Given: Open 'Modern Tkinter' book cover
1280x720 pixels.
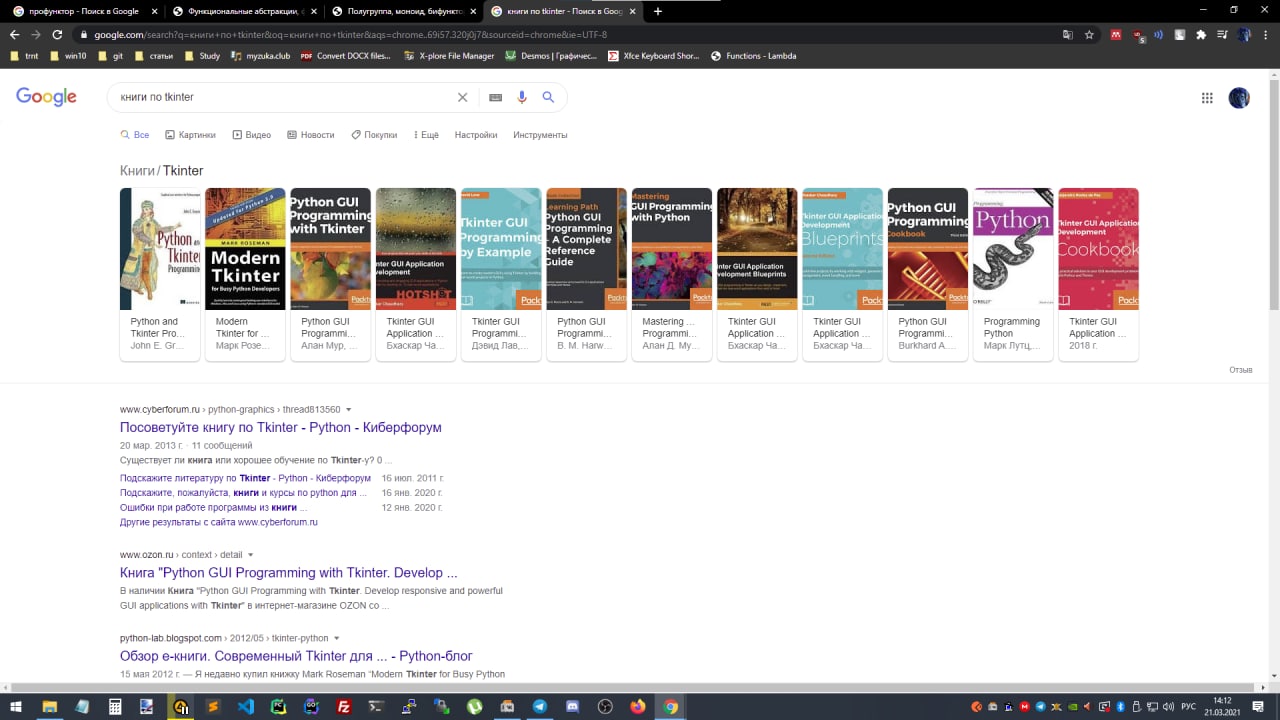Looking at the screenshot, I should click(245, 249).
